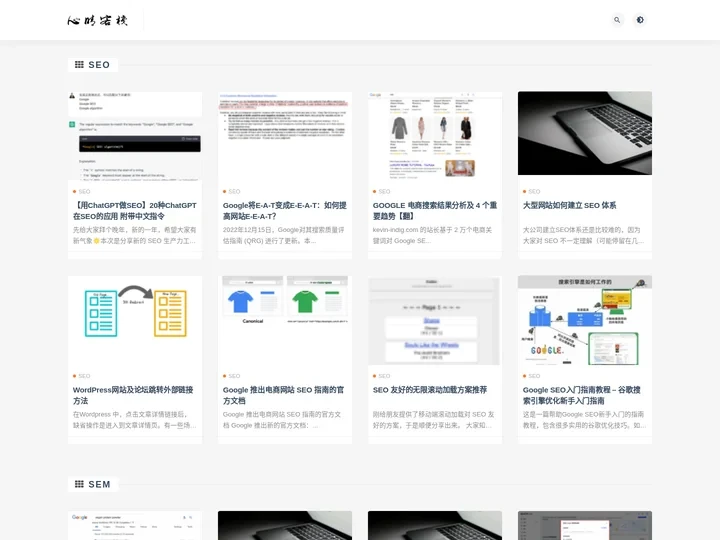Click SEO tag on Google SEO入门指南 card
The image size is (720, 540).
(534, 376)
